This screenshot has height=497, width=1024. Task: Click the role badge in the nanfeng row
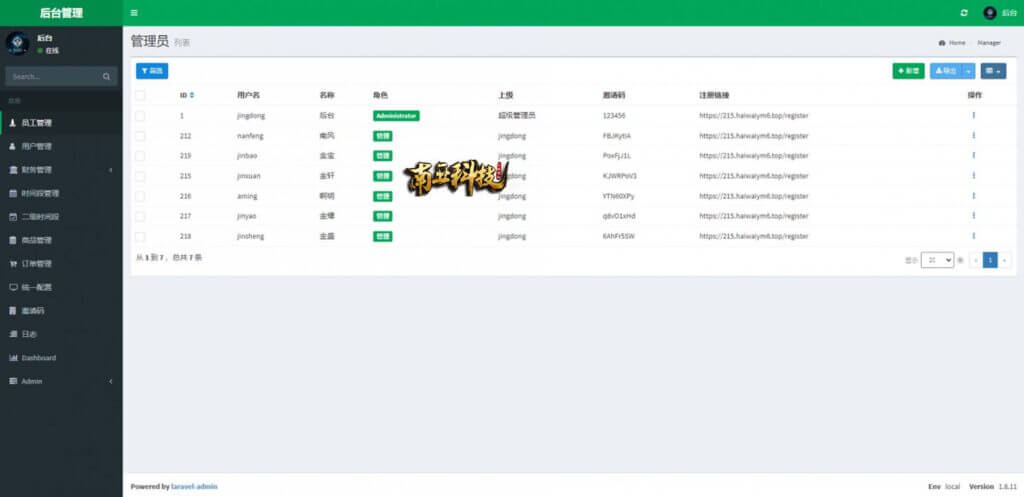click(383, 136)
